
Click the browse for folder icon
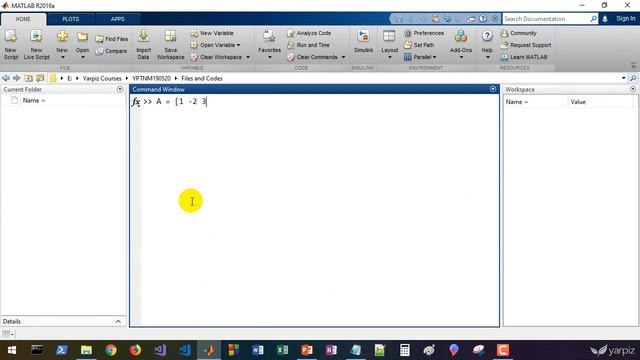pyautogui.click(x=40, y=78)
